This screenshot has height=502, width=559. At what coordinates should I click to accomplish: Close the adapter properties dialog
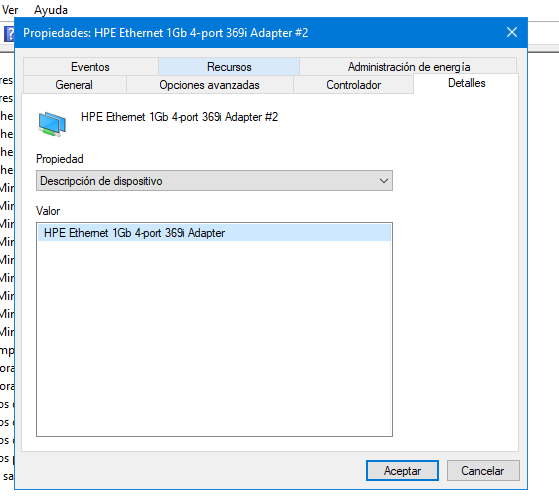click(x=512, y=32)
